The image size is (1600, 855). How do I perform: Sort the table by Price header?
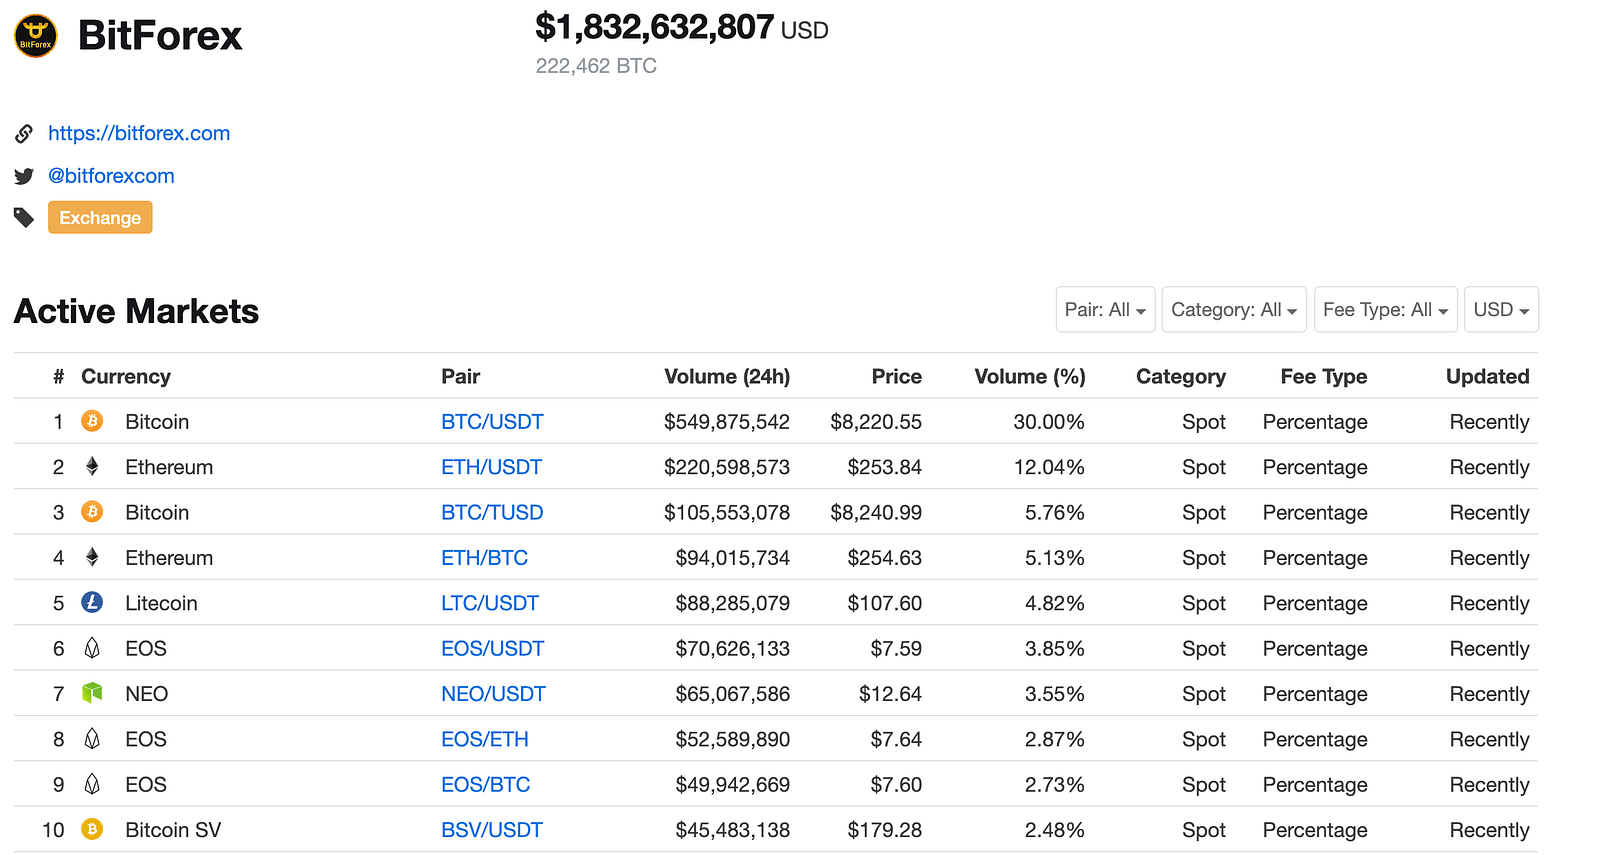(896, 377)
